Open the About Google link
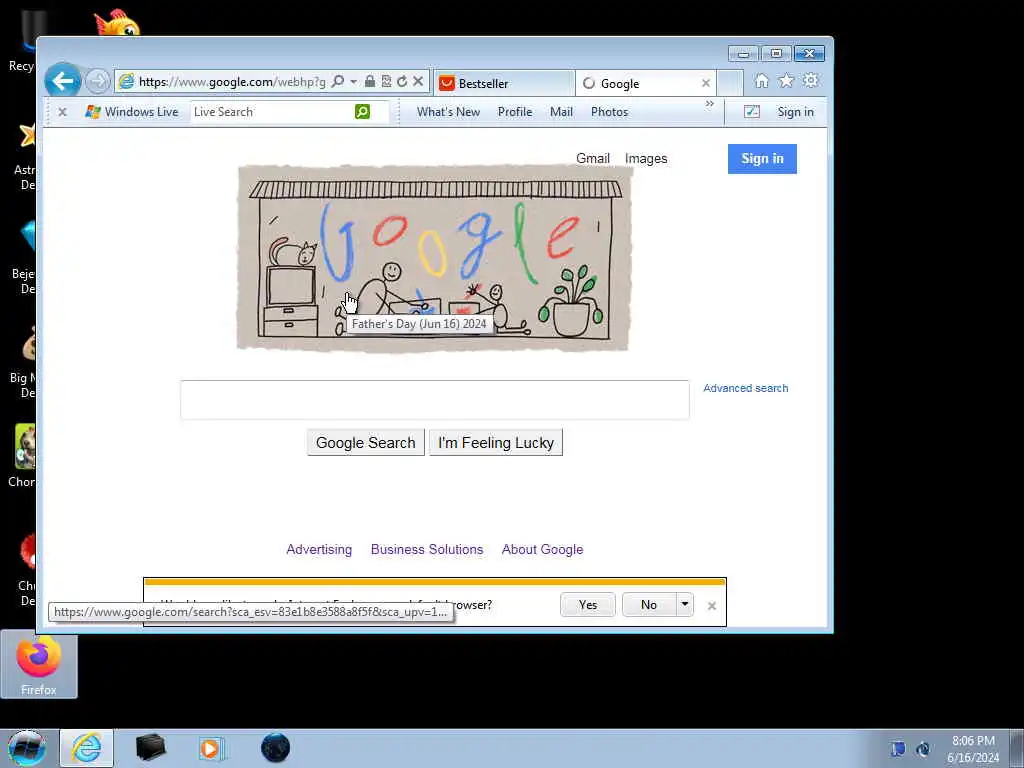Image resolution: width=1024 pixels, height=768 pixels. [542, 550]
